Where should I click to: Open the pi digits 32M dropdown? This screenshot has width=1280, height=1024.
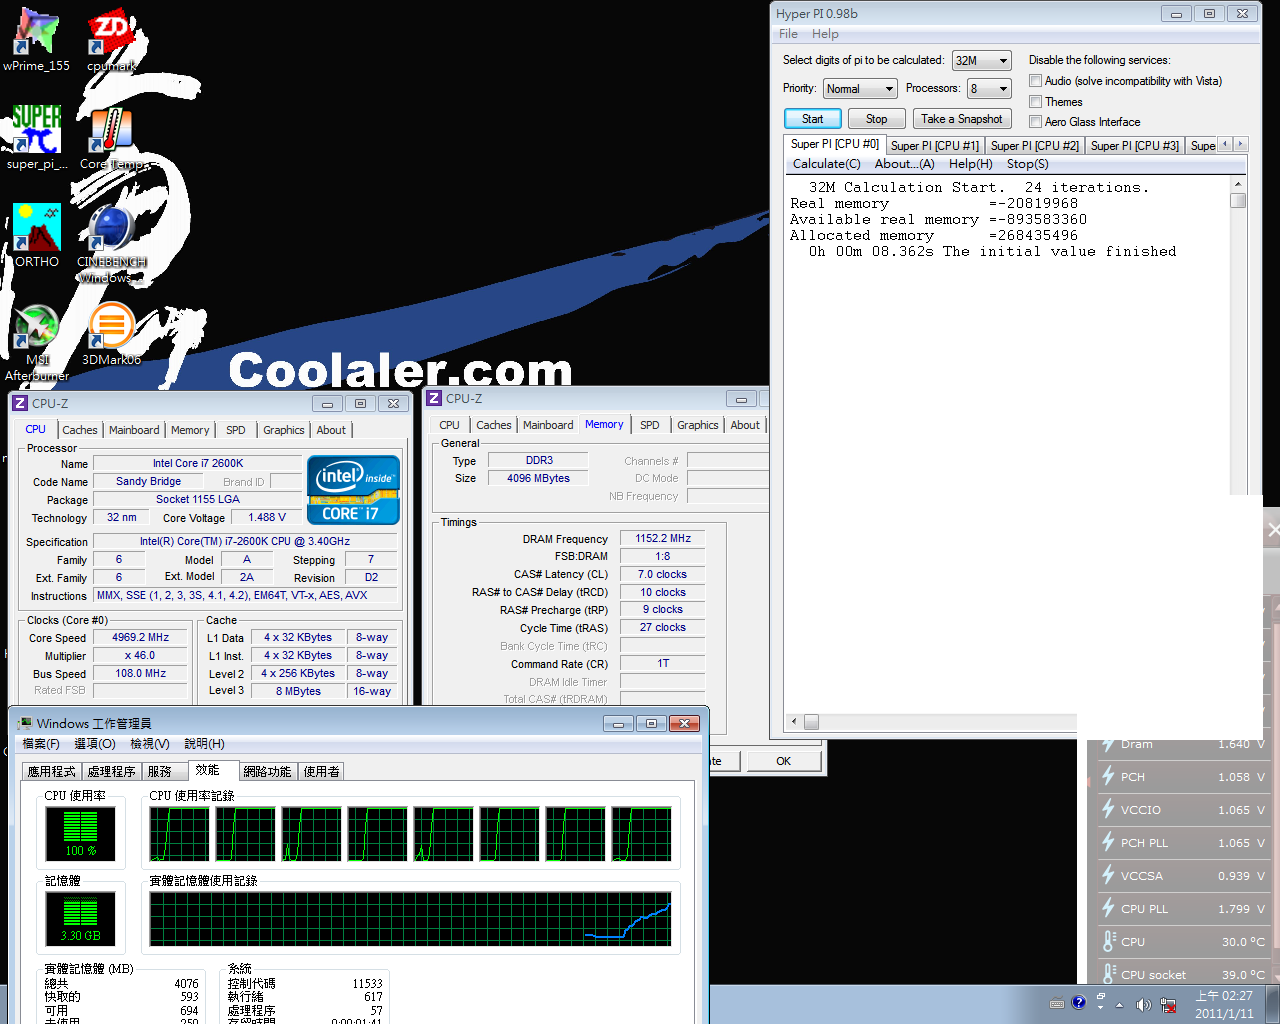982,61
